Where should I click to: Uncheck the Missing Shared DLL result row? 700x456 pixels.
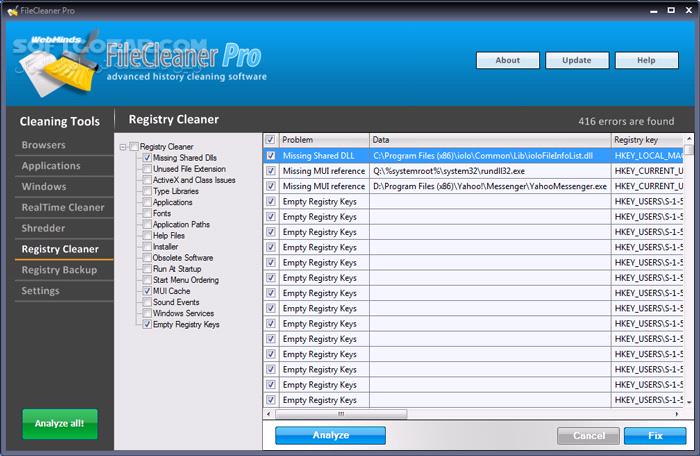tap(271, 155)
